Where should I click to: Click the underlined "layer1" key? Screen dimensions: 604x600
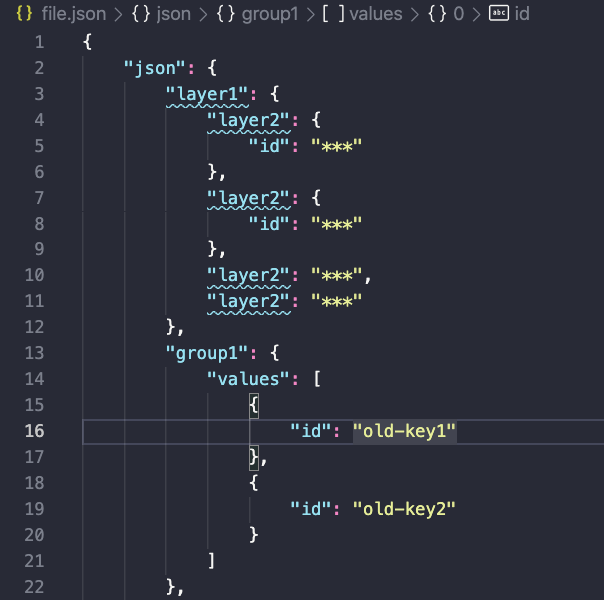[206, 94]
